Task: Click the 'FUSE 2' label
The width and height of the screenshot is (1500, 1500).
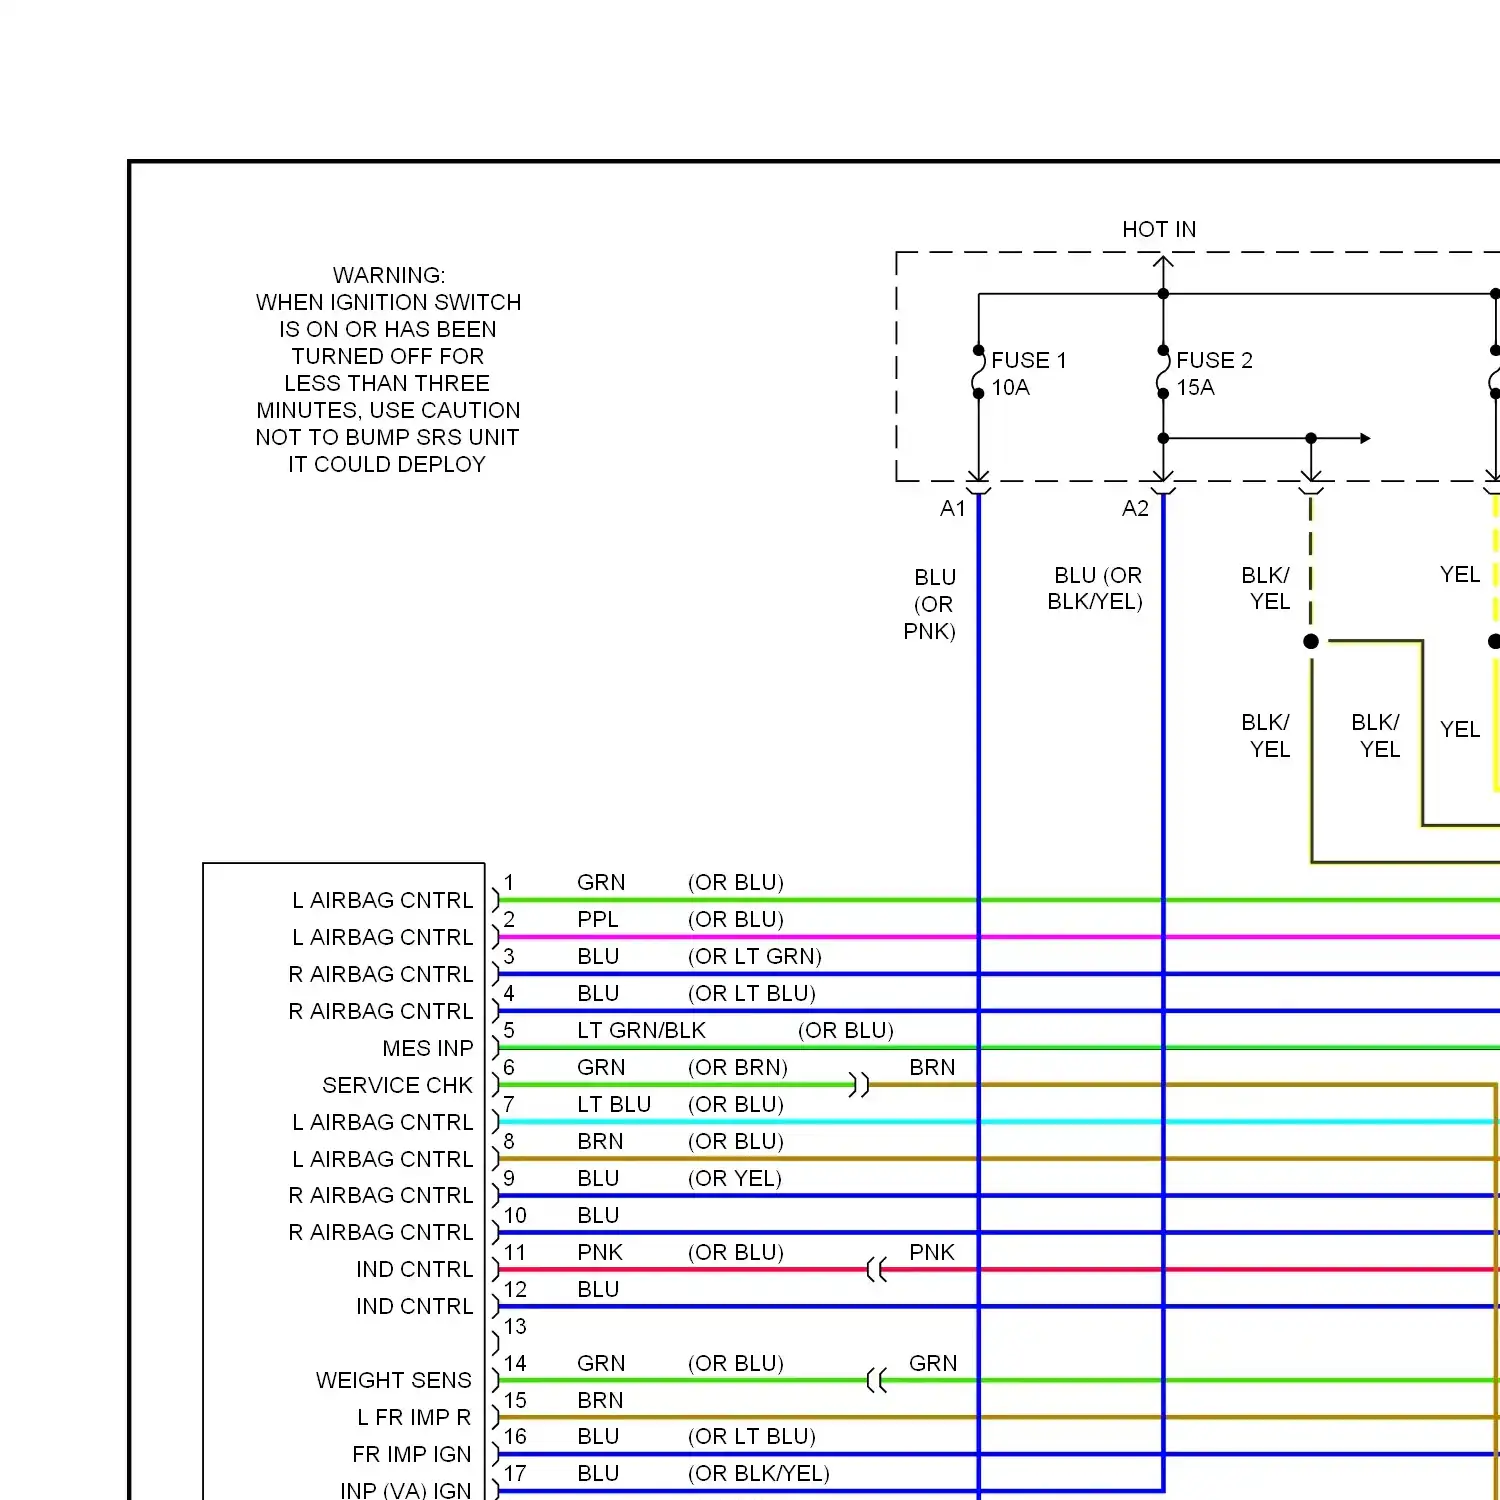Action: 1214,360
